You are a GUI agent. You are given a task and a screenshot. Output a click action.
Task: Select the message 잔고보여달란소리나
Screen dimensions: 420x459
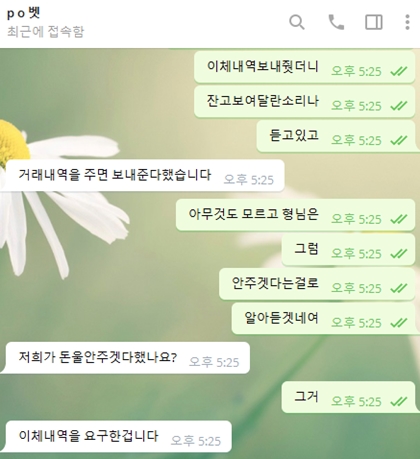(304, 101)
